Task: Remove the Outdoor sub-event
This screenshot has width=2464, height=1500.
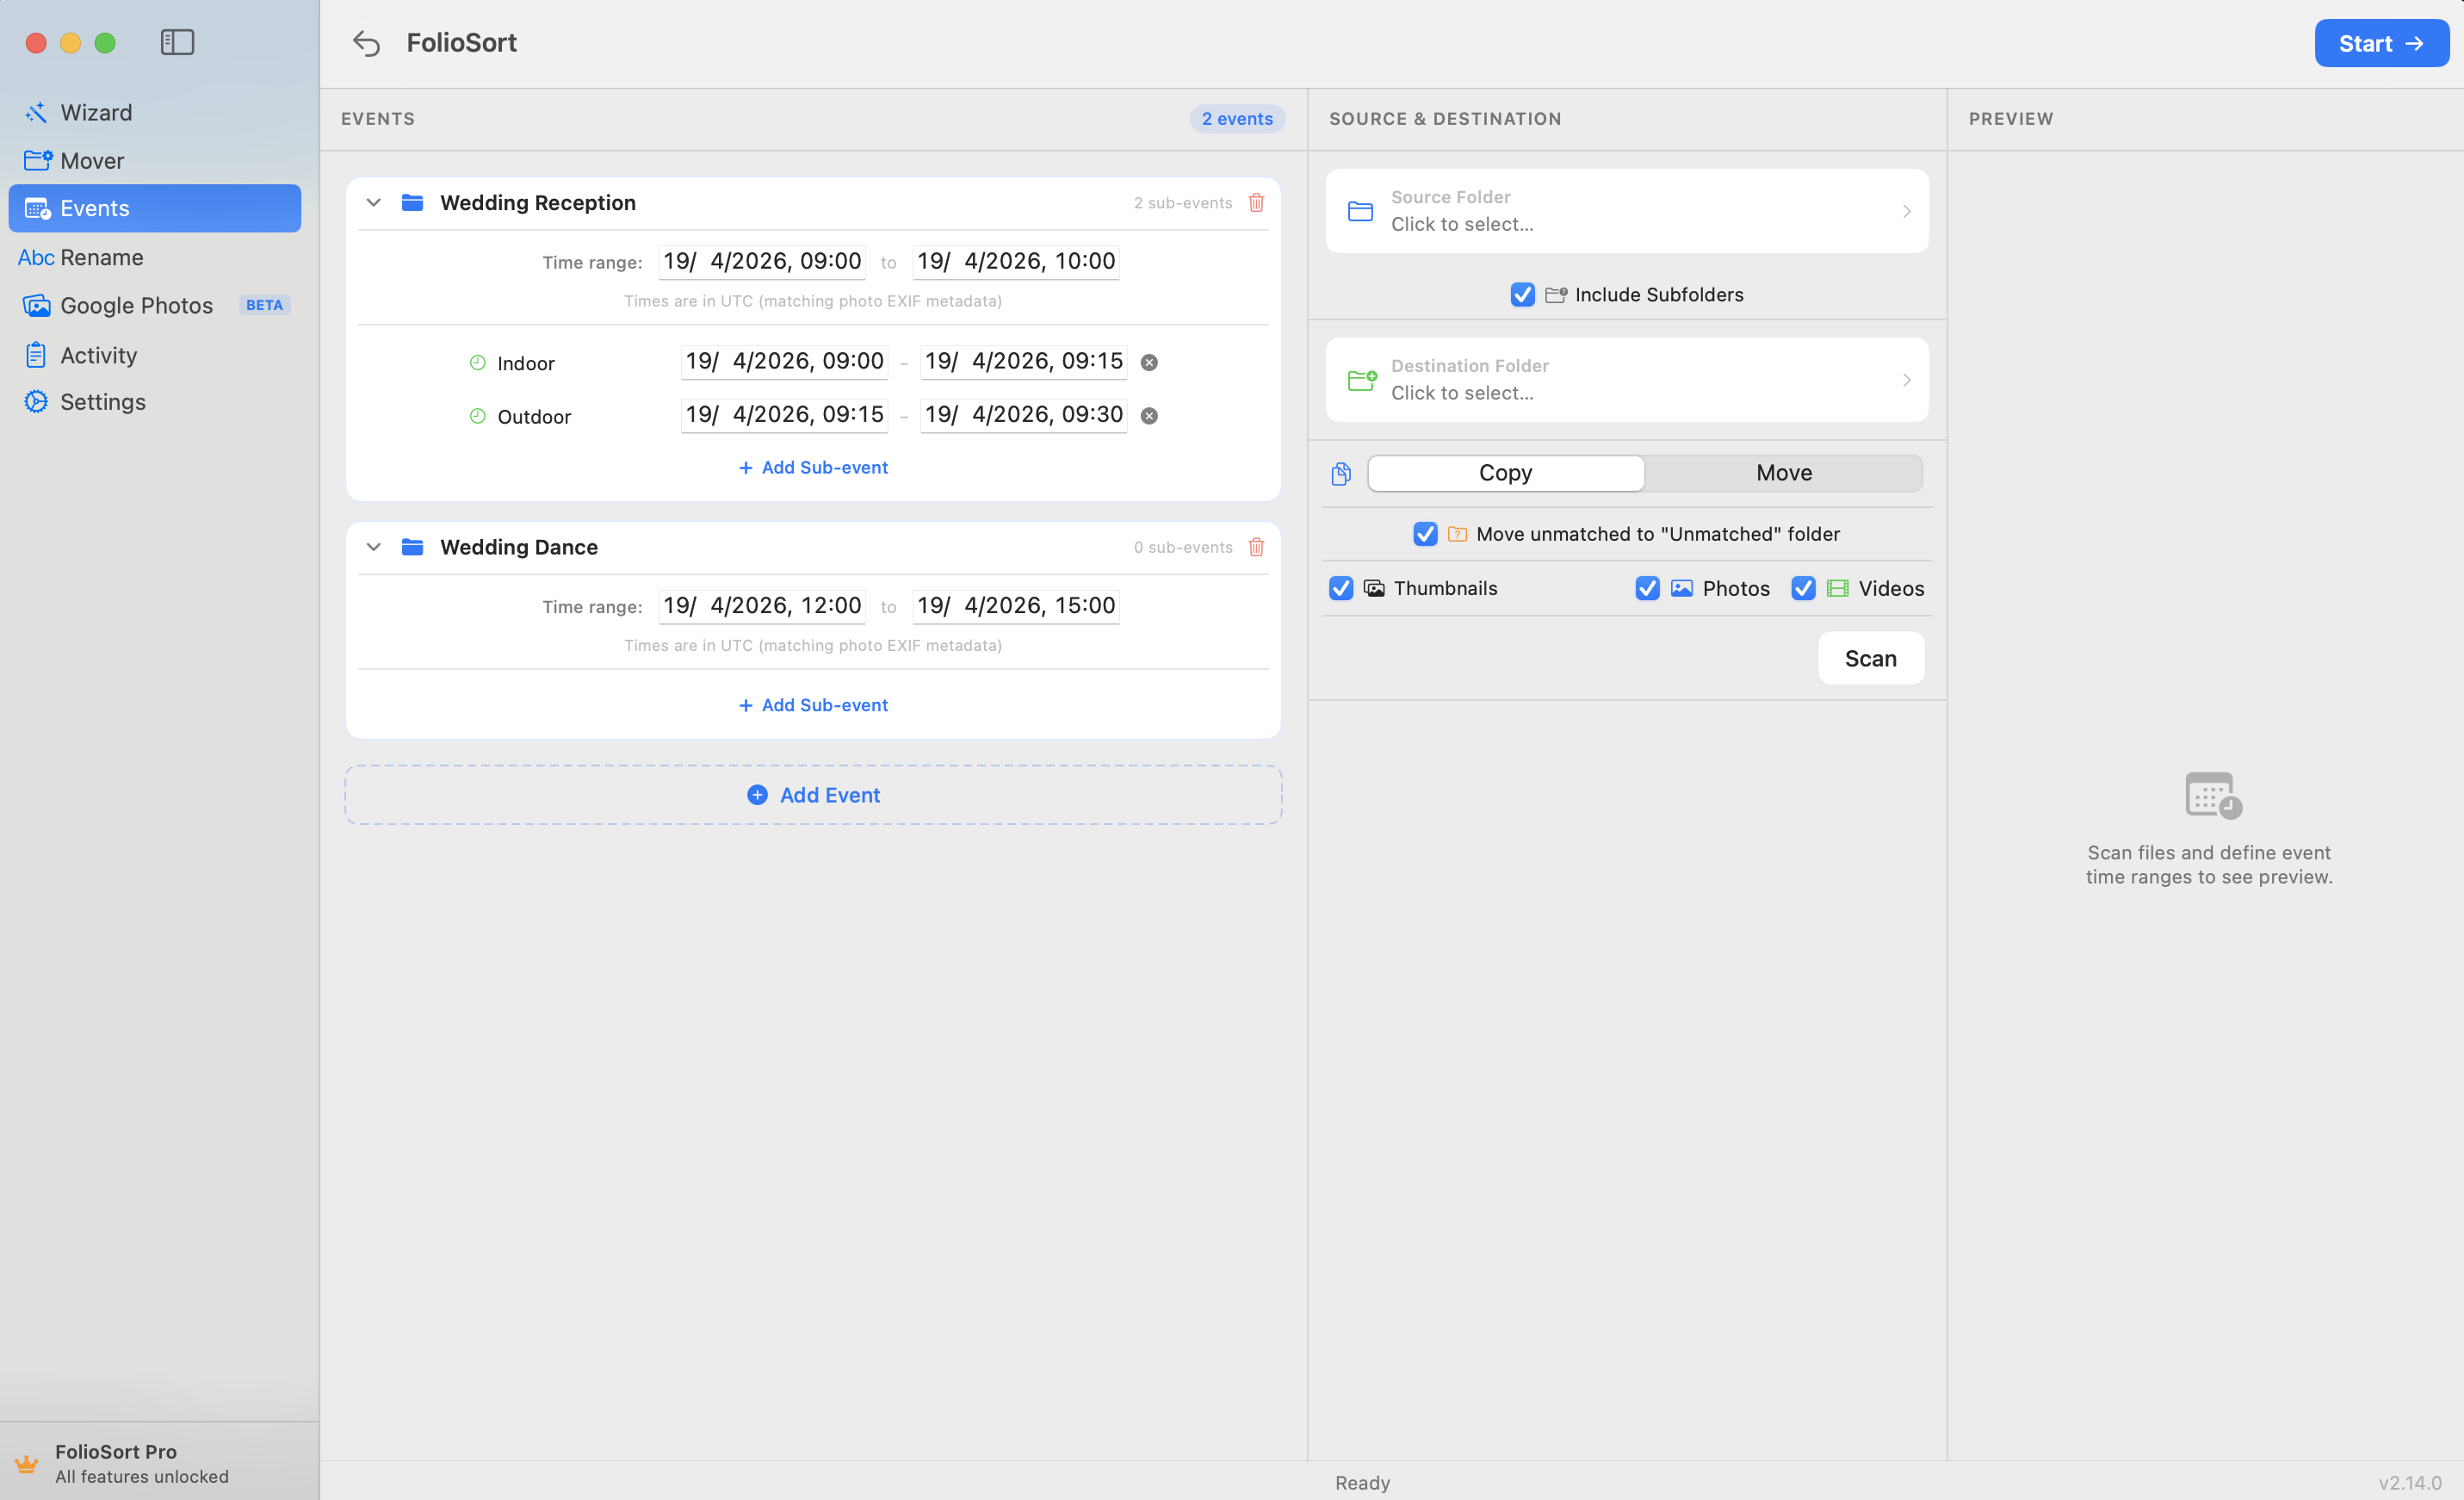Action: pos(1149,415)
